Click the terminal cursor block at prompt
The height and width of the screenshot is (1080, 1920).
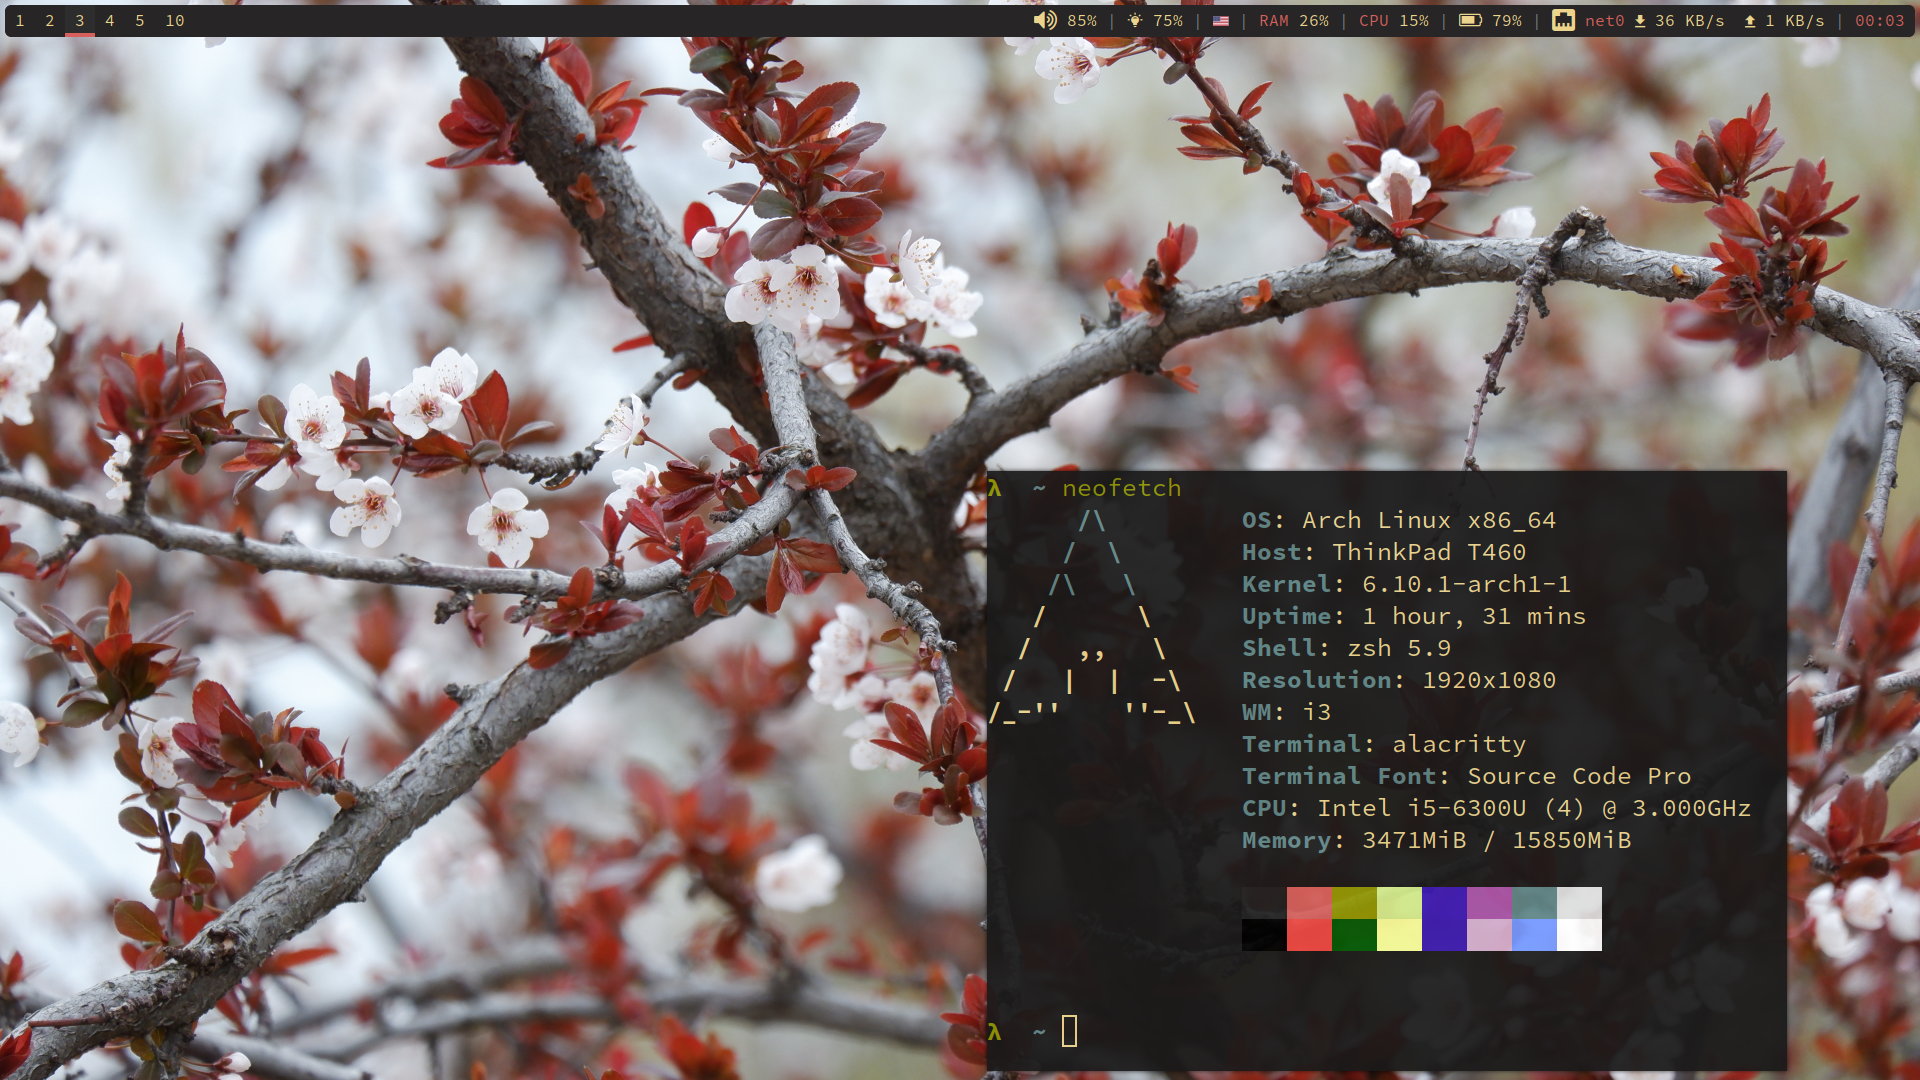pyautogui.click(x=1069, y=1031)
